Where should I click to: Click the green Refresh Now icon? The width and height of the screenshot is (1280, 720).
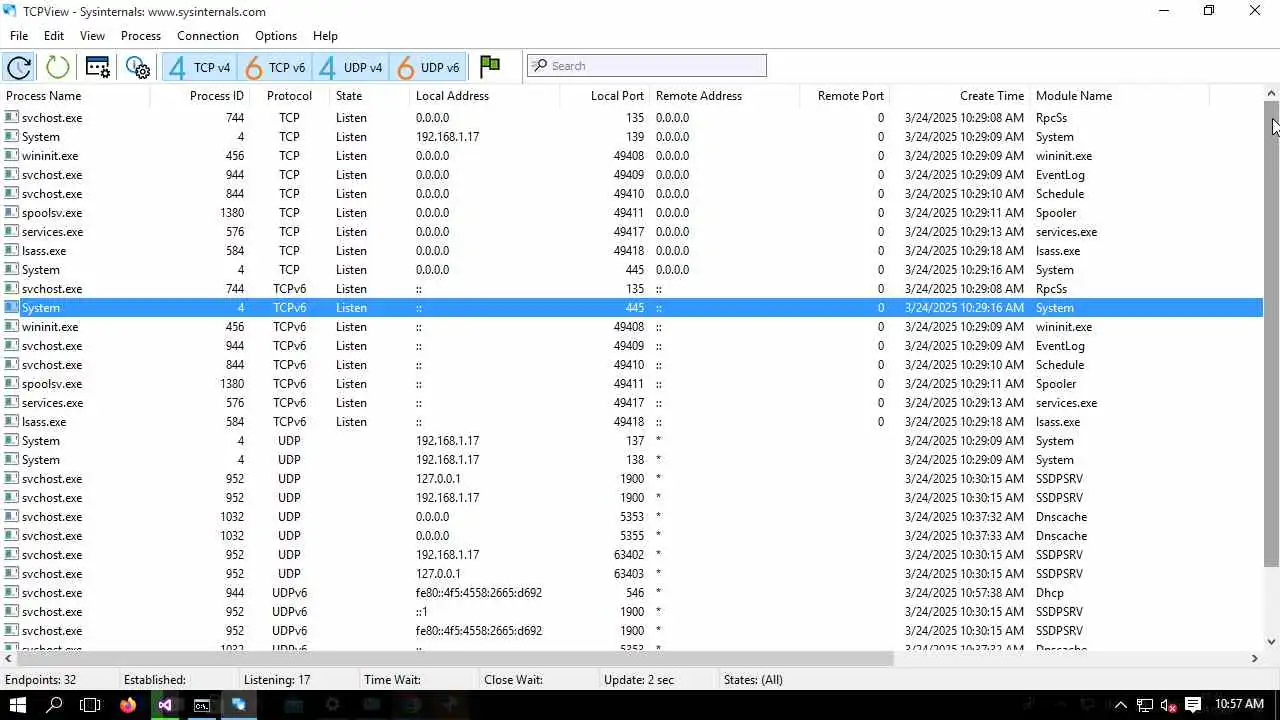[58, 67]
